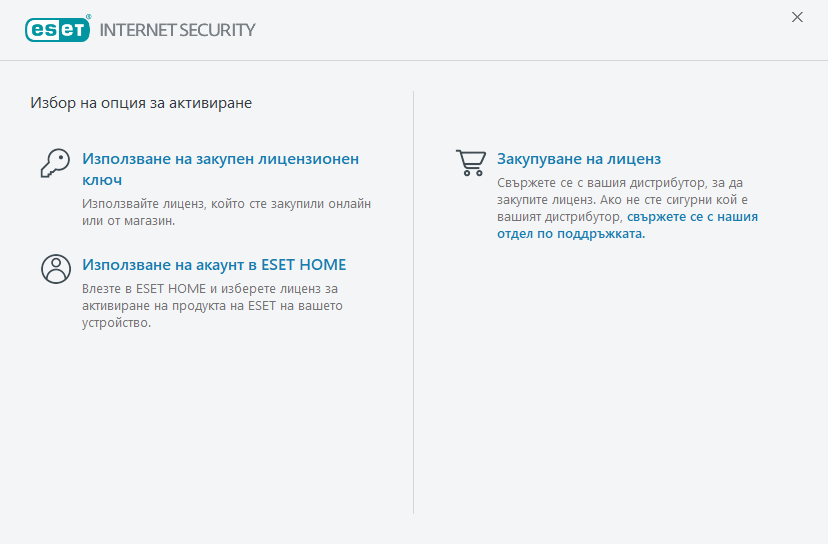Click the registered trademark symbol by the ESET logo
Viewport: 828px width, 544px height.
pyautogui.click(x=89, y=18)
